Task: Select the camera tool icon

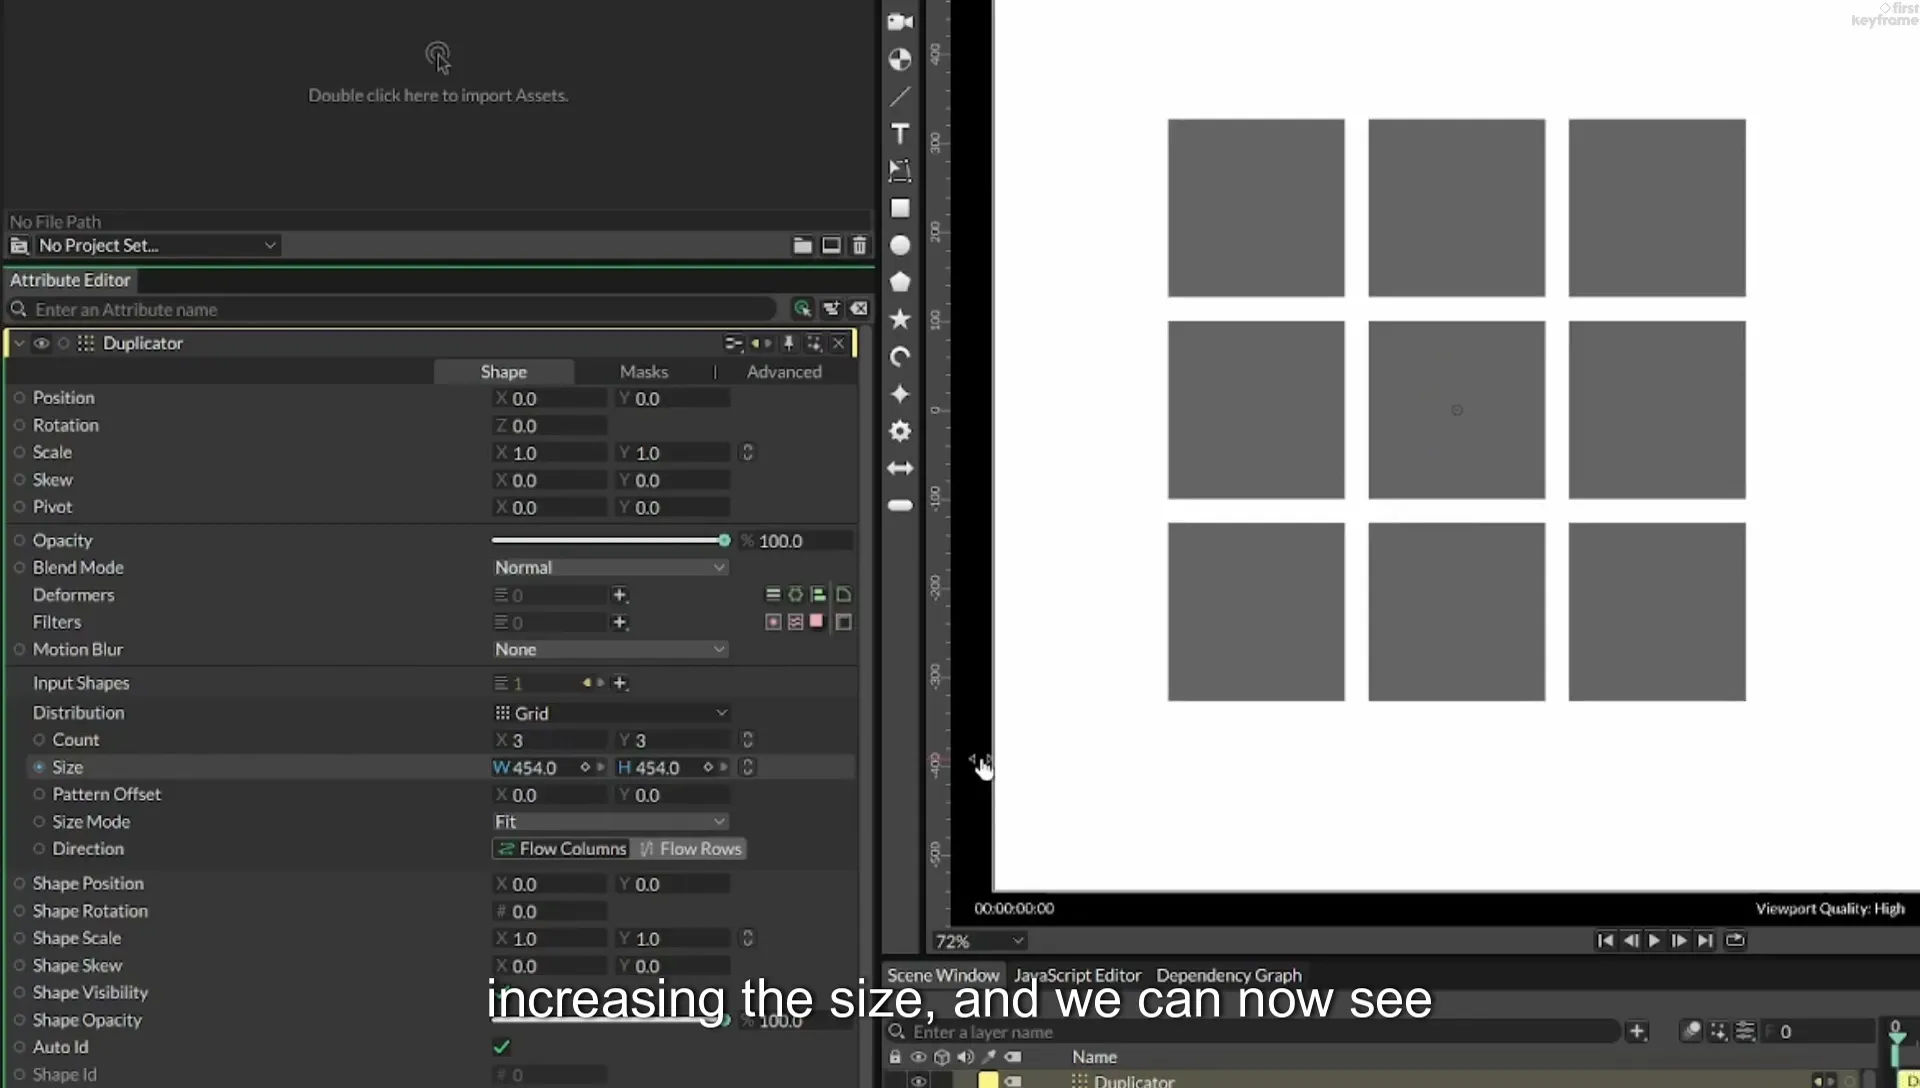Action: [x=900, y=22]
